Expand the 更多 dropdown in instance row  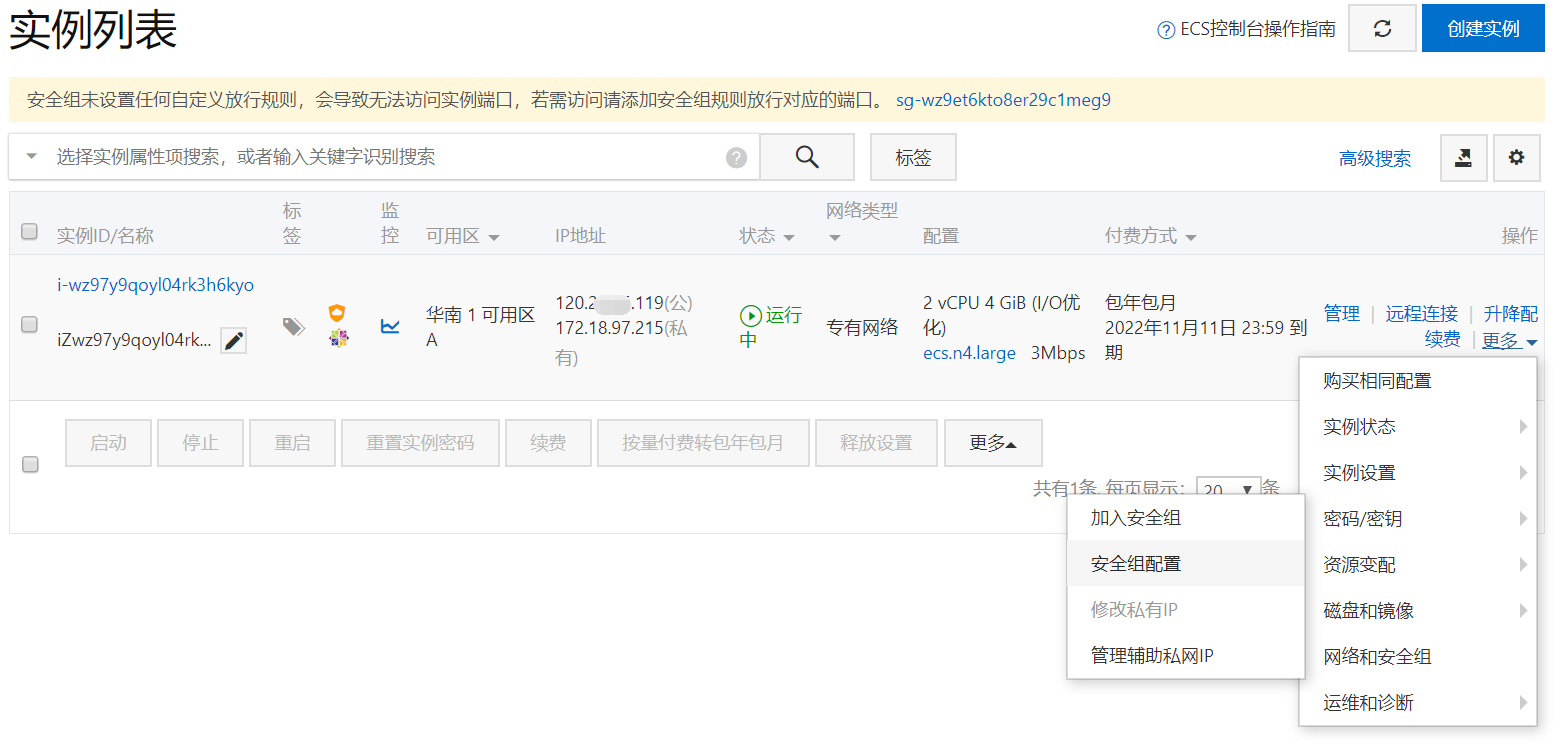tap(1509, 341)
